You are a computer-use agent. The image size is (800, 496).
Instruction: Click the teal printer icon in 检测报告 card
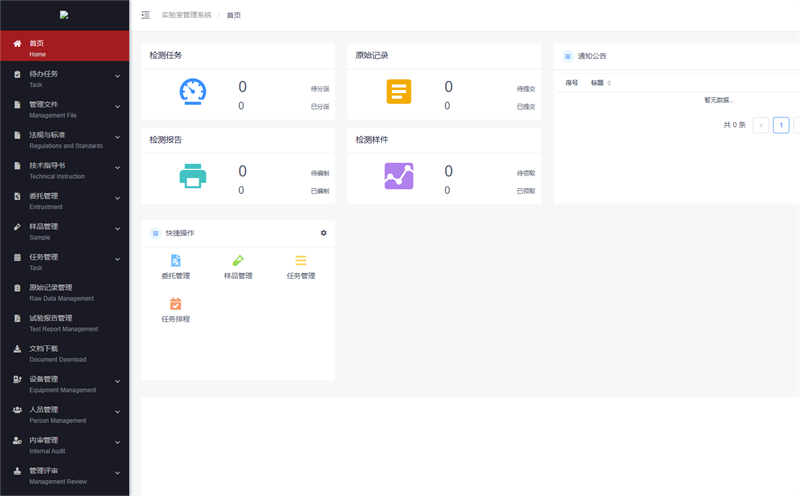pos(192,176)
